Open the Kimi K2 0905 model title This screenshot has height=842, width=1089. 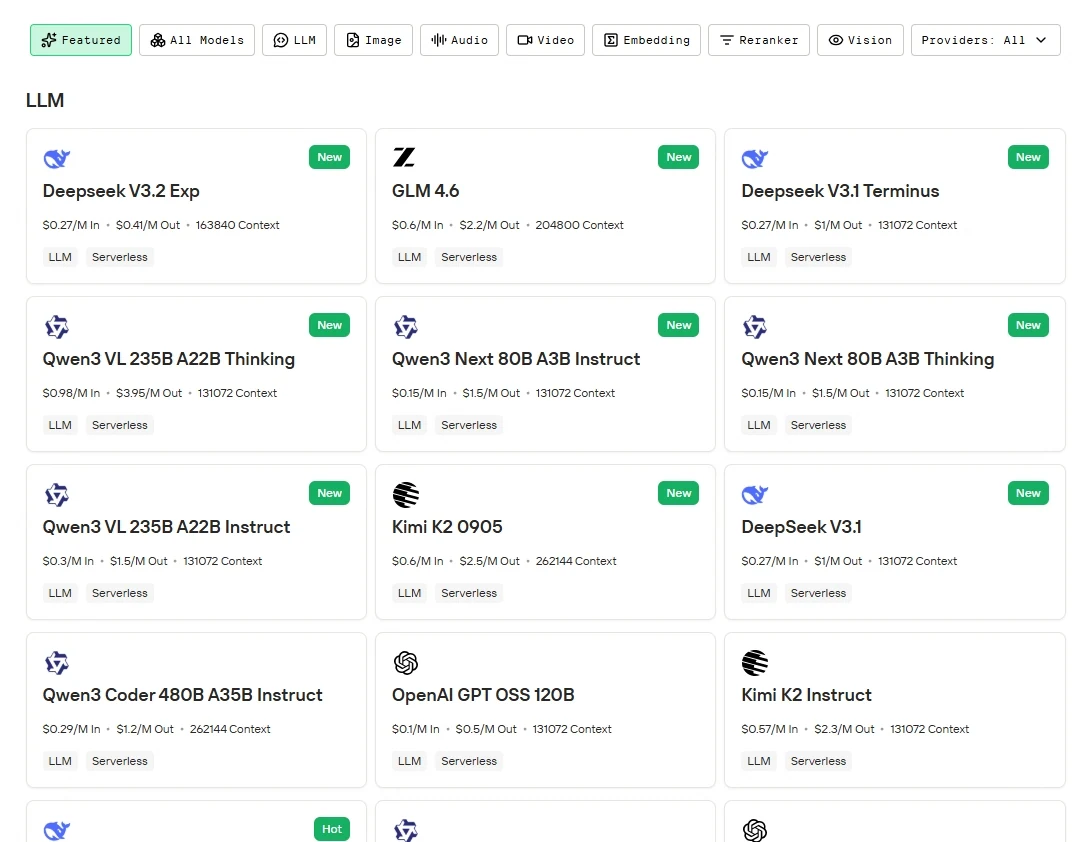447,527
